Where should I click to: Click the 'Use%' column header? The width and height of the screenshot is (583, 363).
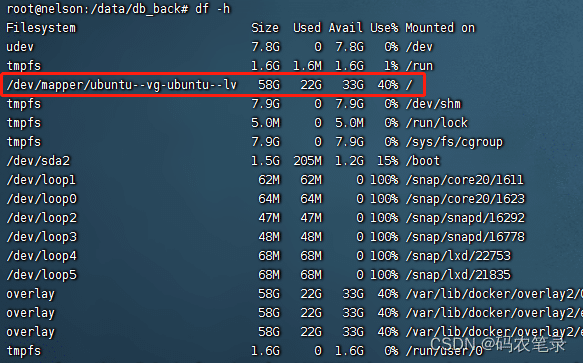384,28
